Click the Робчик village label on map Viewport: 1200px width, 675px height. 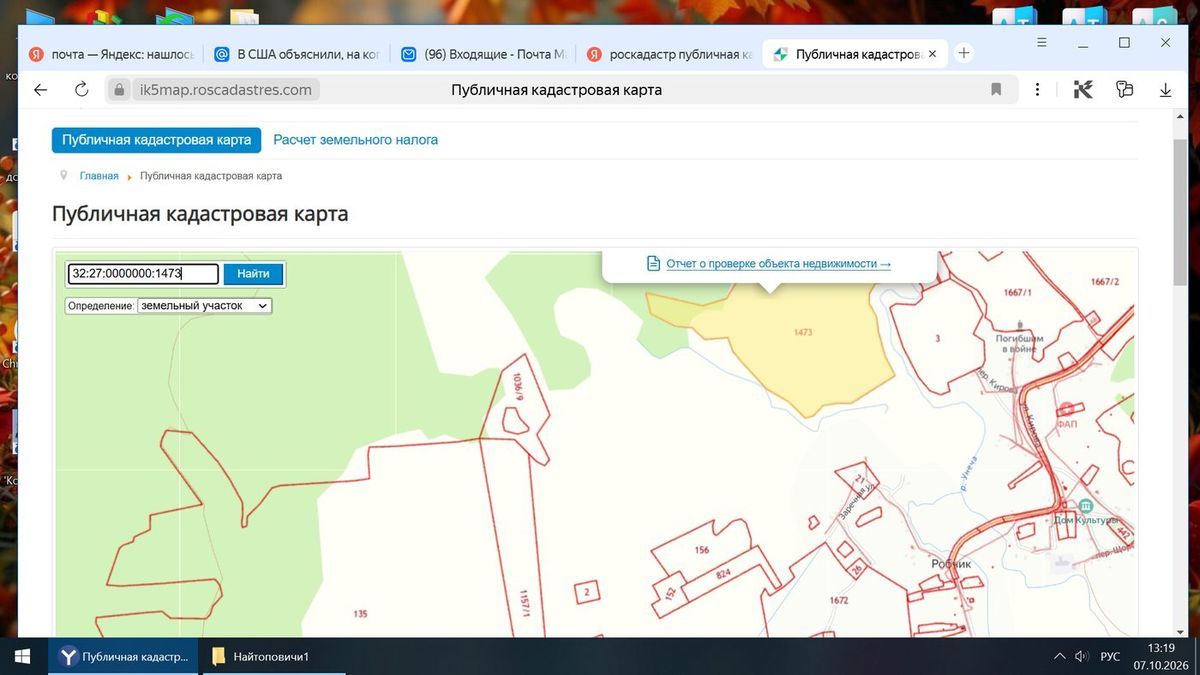click(951, 564)
